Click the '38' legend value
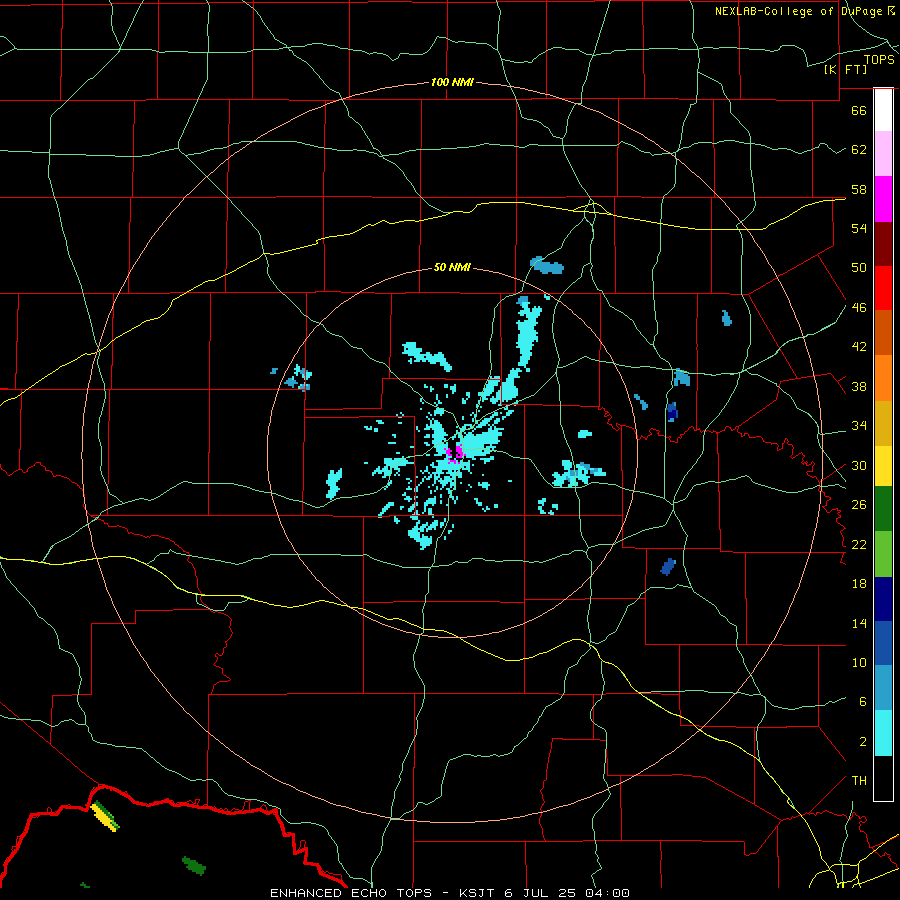Viewport: 900px width, 900px height. [859, 386]
